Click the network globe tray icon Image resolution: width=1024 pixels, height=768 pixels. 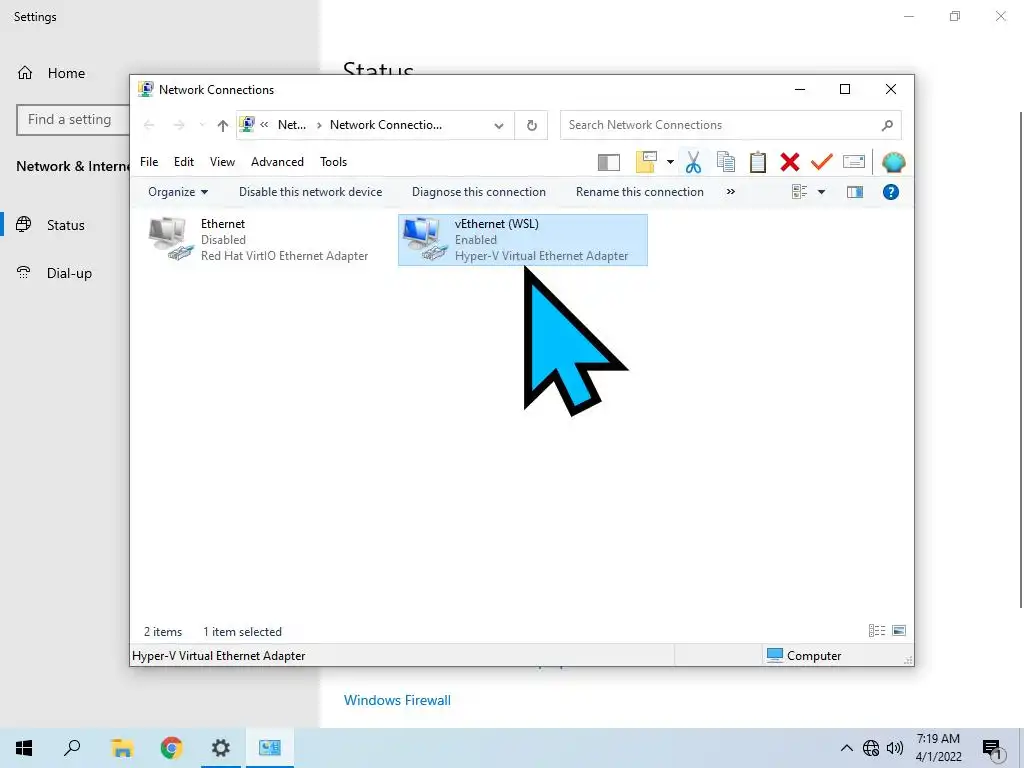[871, 748]
